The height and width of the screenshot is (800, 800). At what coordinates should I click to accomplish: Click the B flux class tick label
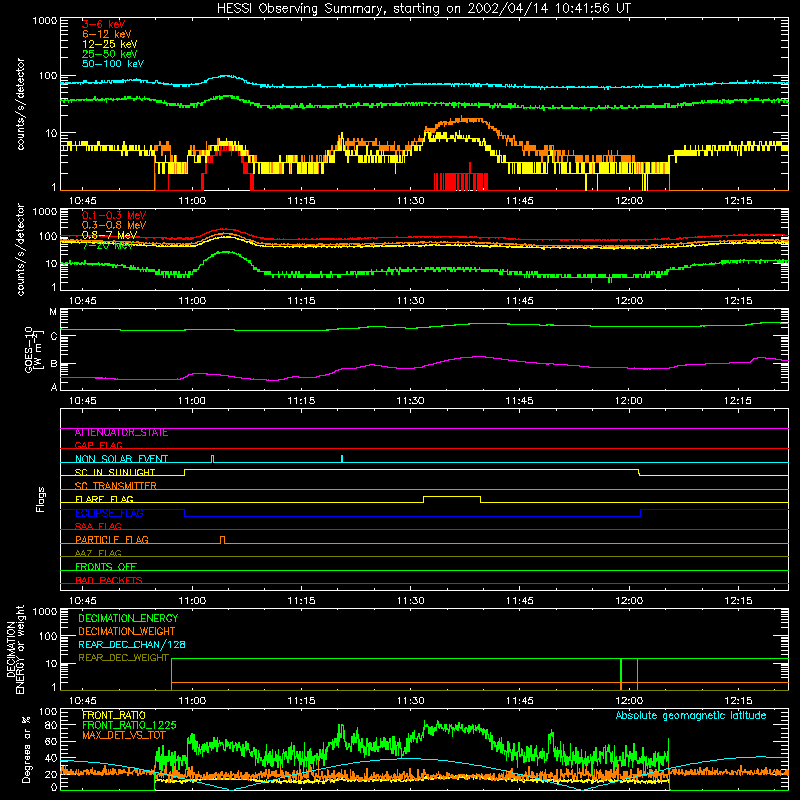[x=54, y=364]
